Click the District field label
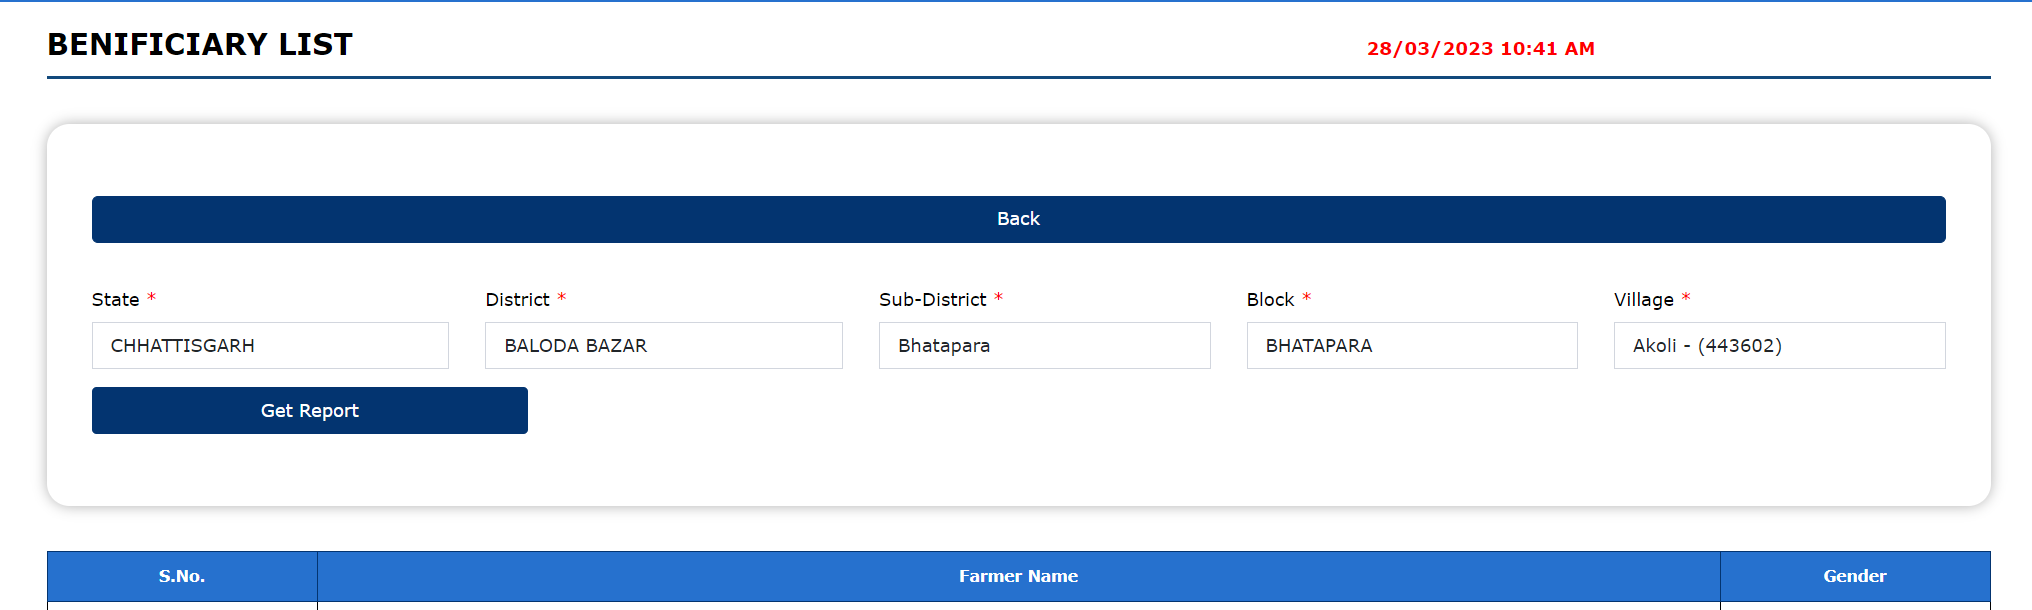 point(517,300)
